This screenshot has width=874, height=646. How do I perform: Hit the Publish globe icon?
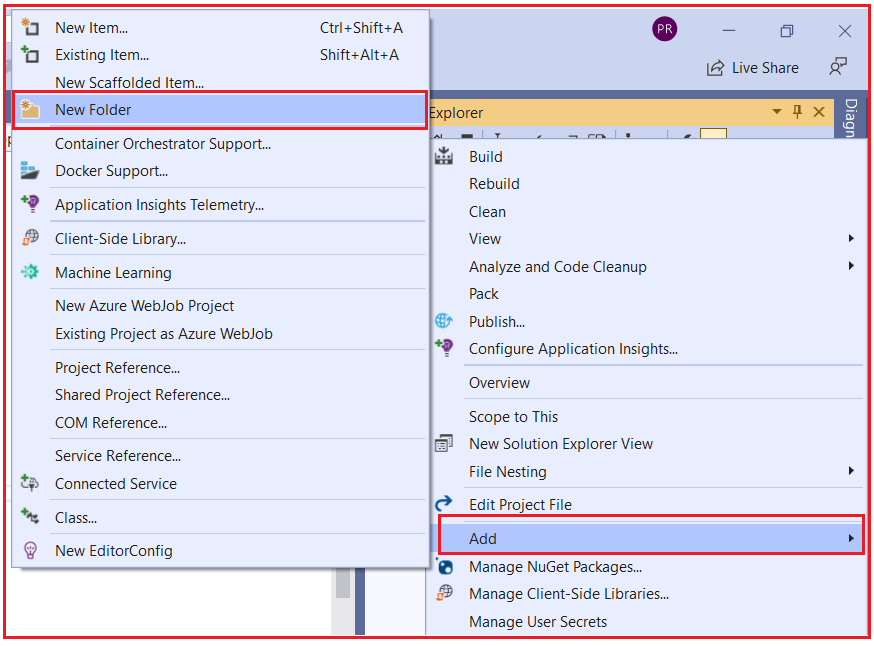(444, 320)
